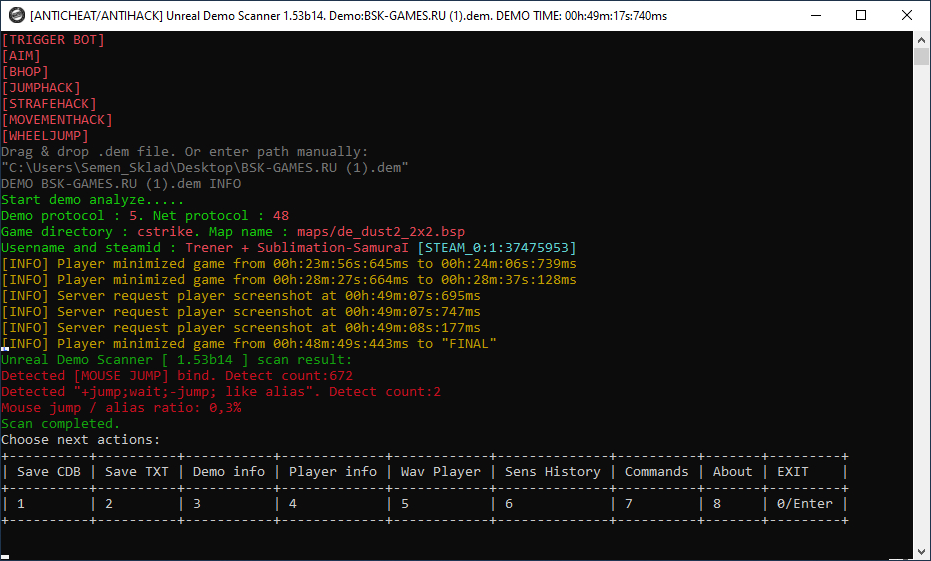Close the Unreal Demo Scanner window
This screenshot has width=931, height=561.
point(907,15)
